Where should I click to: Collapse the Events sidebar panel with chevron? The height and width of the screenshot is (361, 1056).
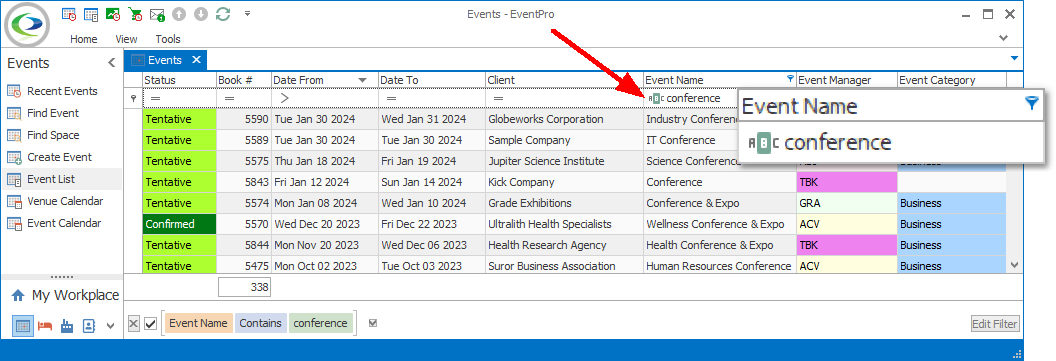[x=112, y=63]
